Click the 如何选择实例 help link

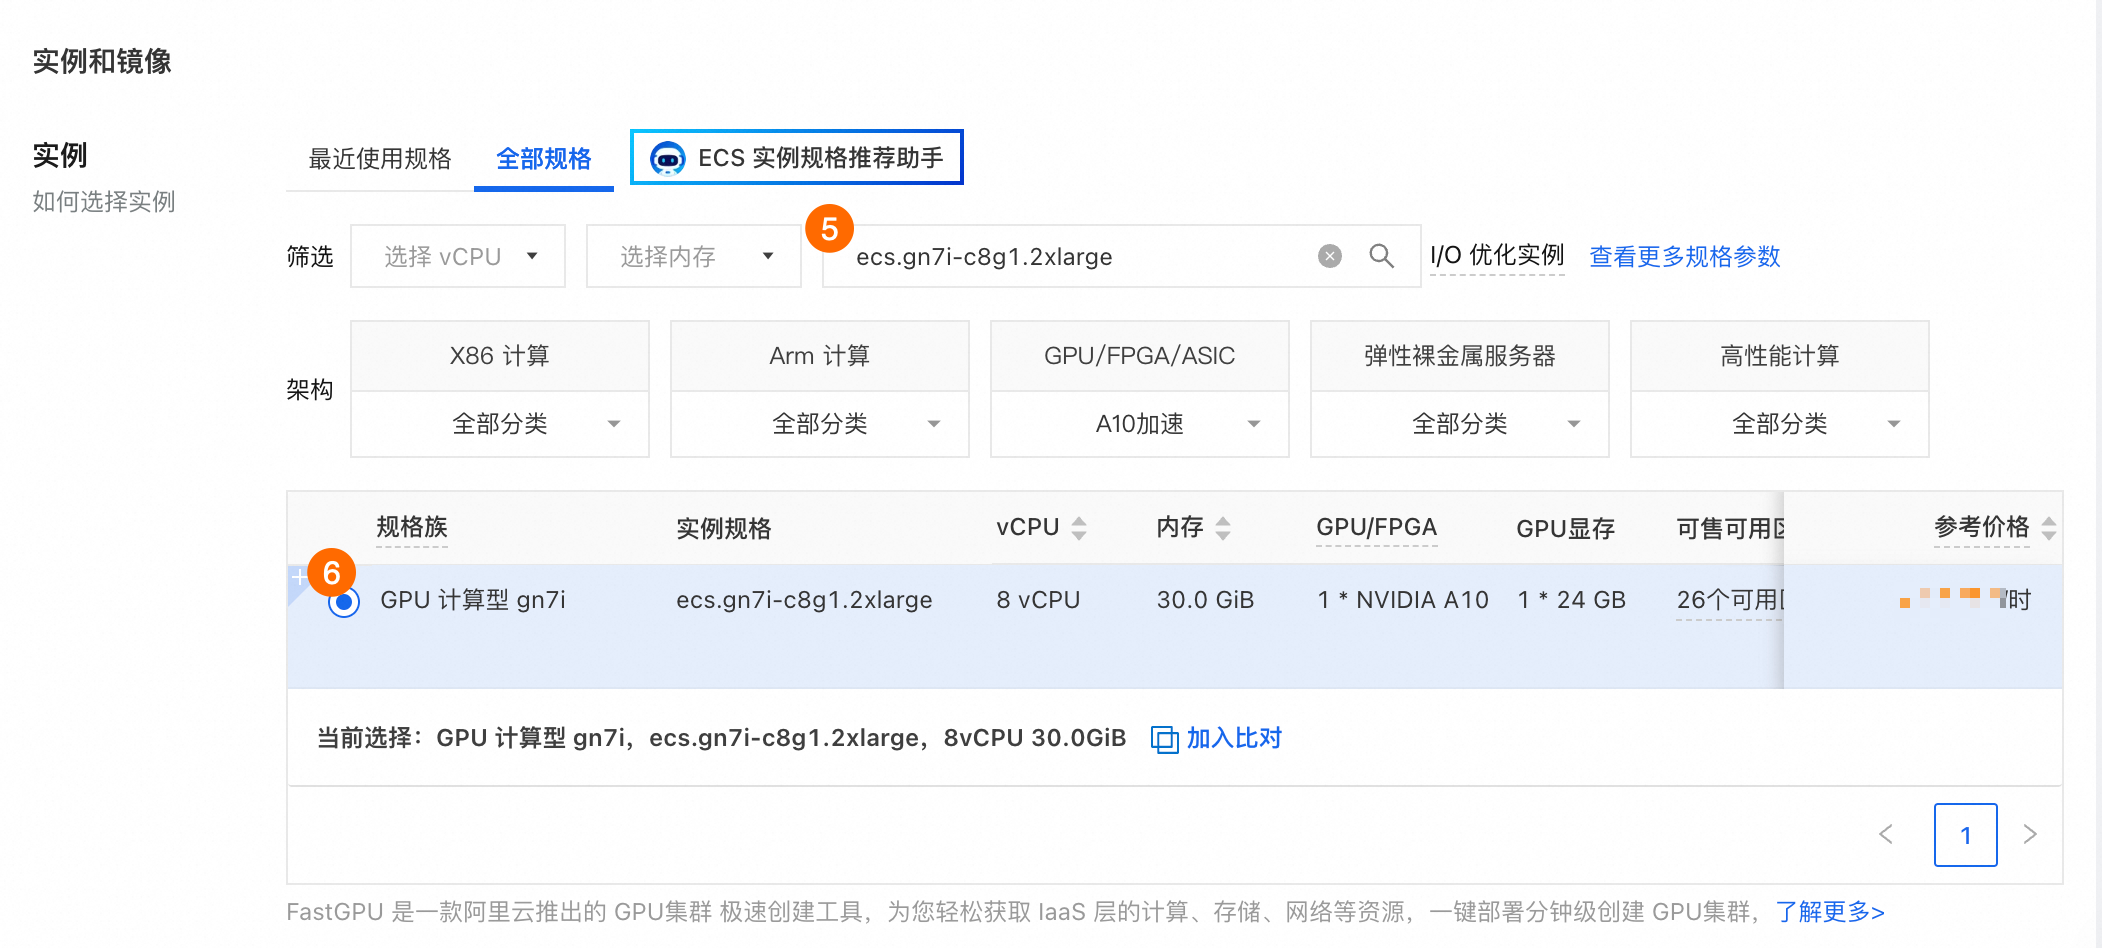[x=104, y=202]
